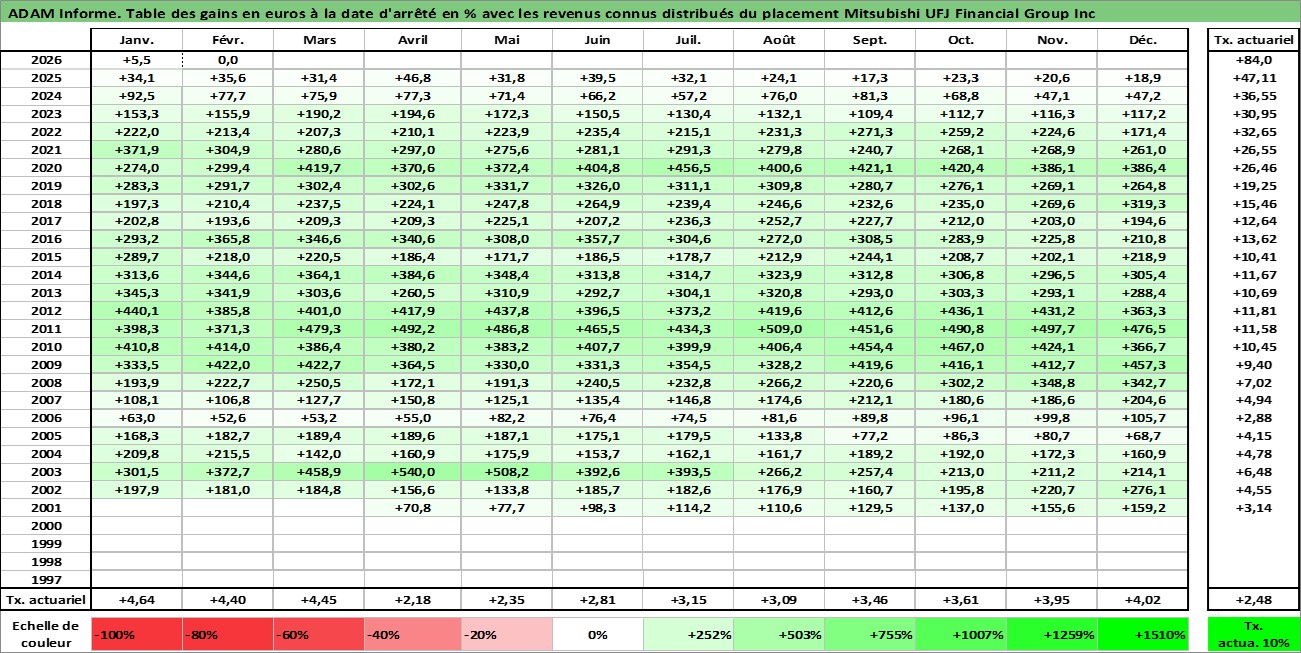The image size is (1301, 653).
Task: Click the Nov. column header
Action: [1051, 40]
